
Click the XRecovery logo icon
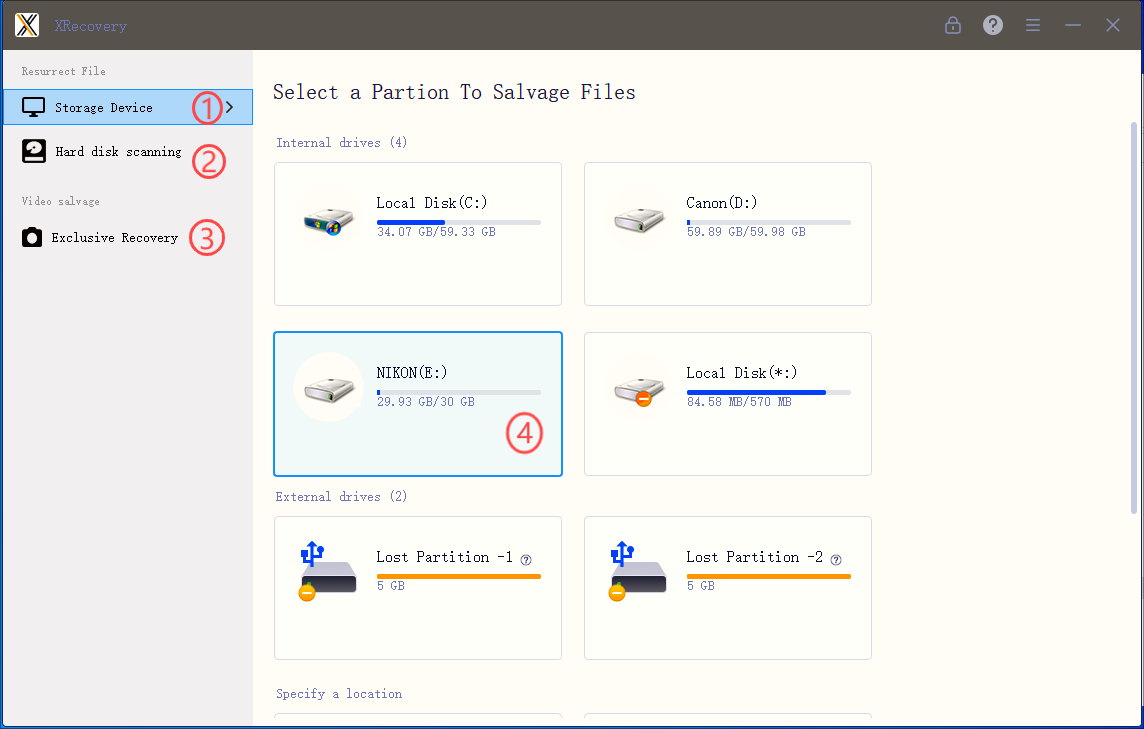point(27,26)
